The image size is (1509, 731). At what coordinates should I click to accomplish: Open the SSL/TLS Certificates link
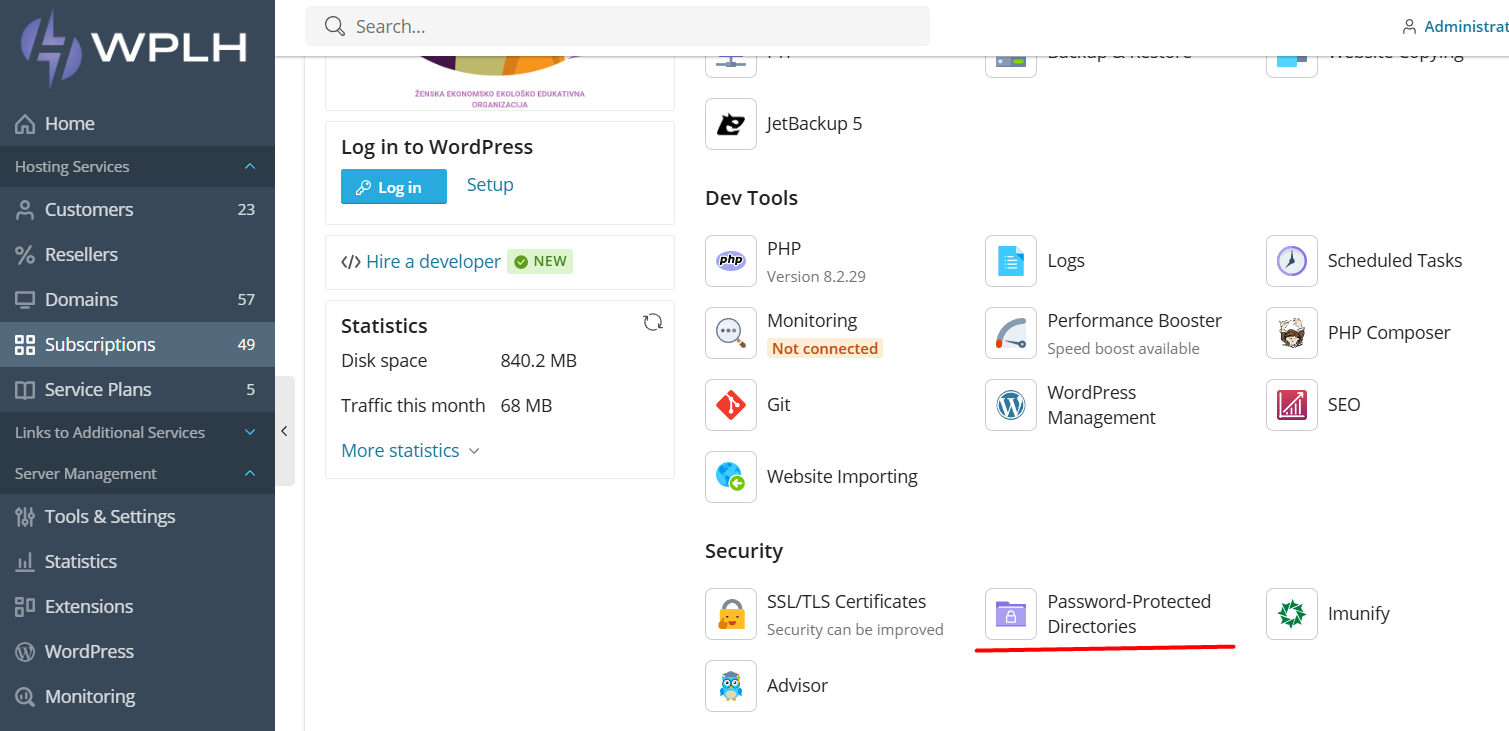[x=846, y=602]
